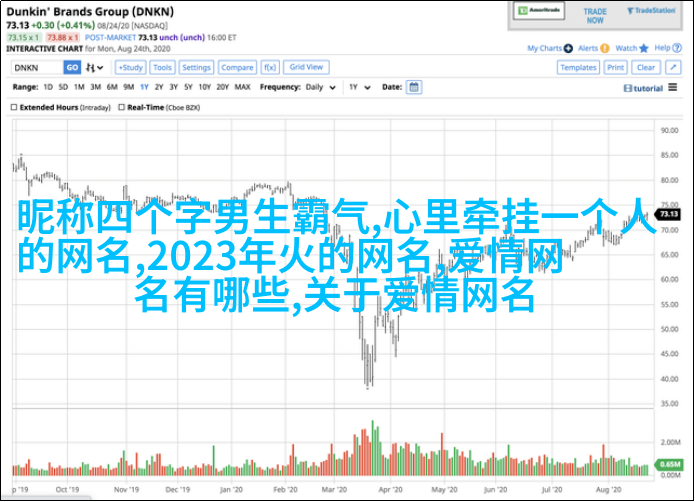
Task: Select 3Y range
Action: [174, 87]
